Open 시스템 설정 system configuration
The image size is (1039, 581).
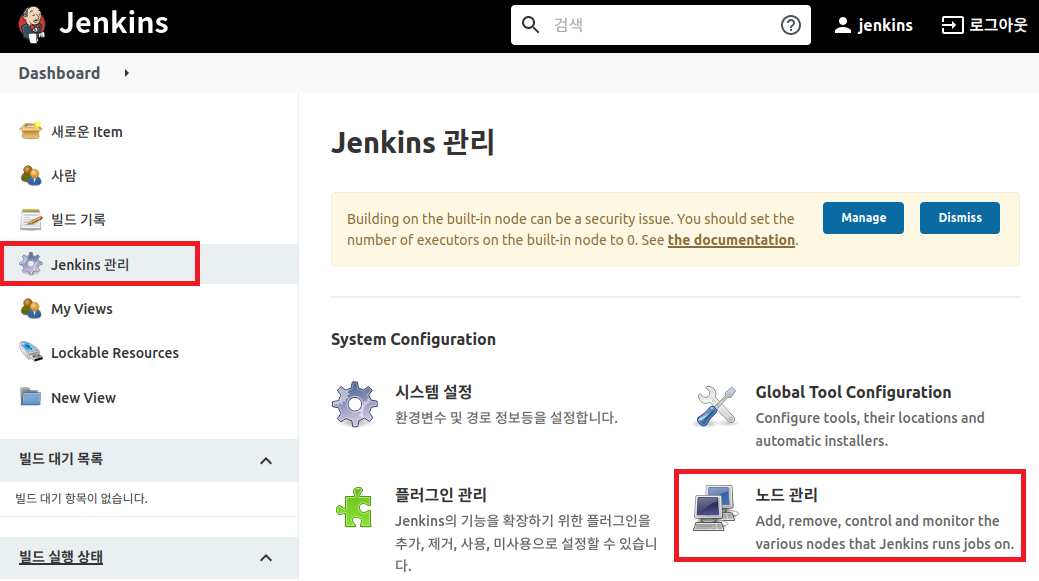click(434, 392)
